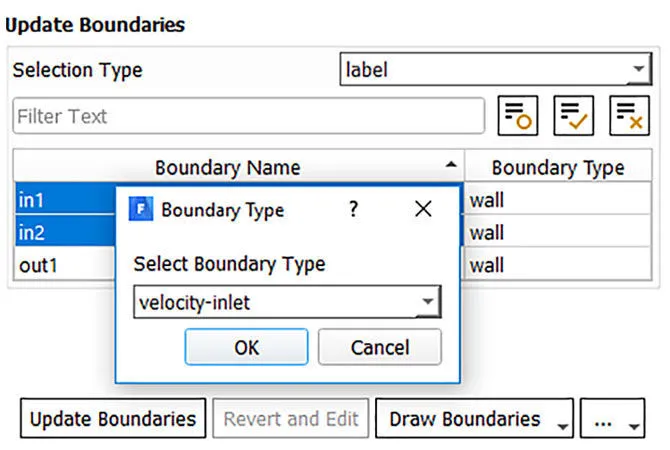Click the deselect-all-shown list icon
The height and width of the screenshot is (450, 670).
pyautogui.click(x=630, y=117)
